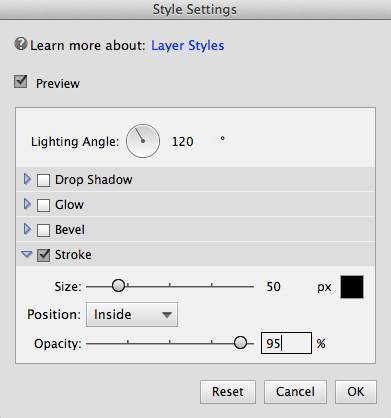Confirm settings with the OK button
This screenshot has height=418, width=391.
pyautogui.click(x=356, y=392)
